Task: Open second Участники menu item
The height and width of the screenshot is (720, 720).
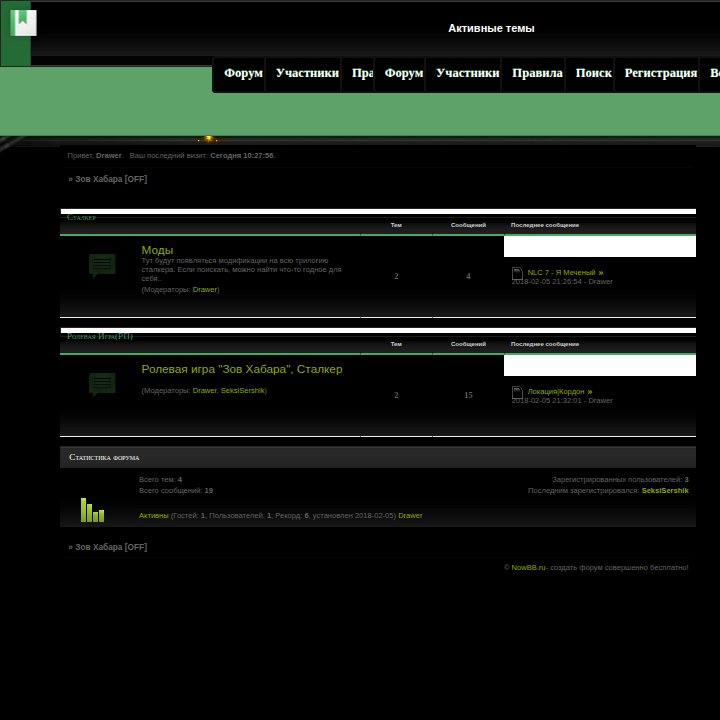Action: (467, 73)
